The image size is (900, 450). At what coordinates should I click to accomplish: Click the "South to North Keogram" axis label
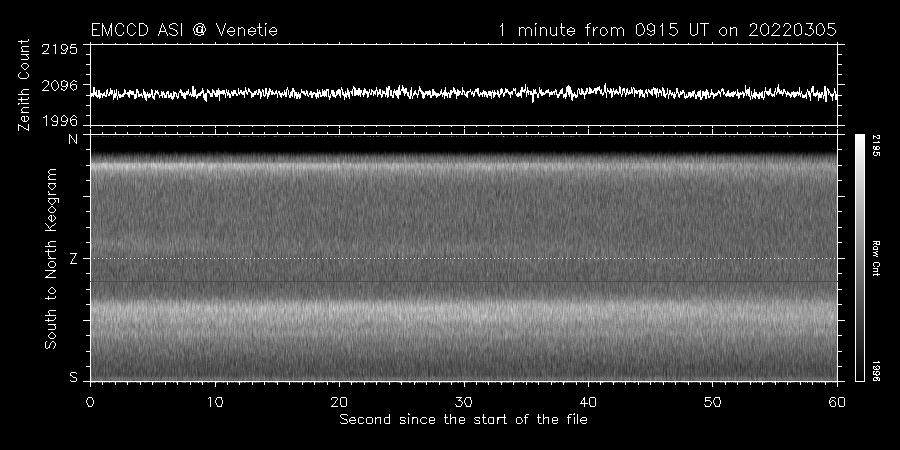(x=51, y=258)
